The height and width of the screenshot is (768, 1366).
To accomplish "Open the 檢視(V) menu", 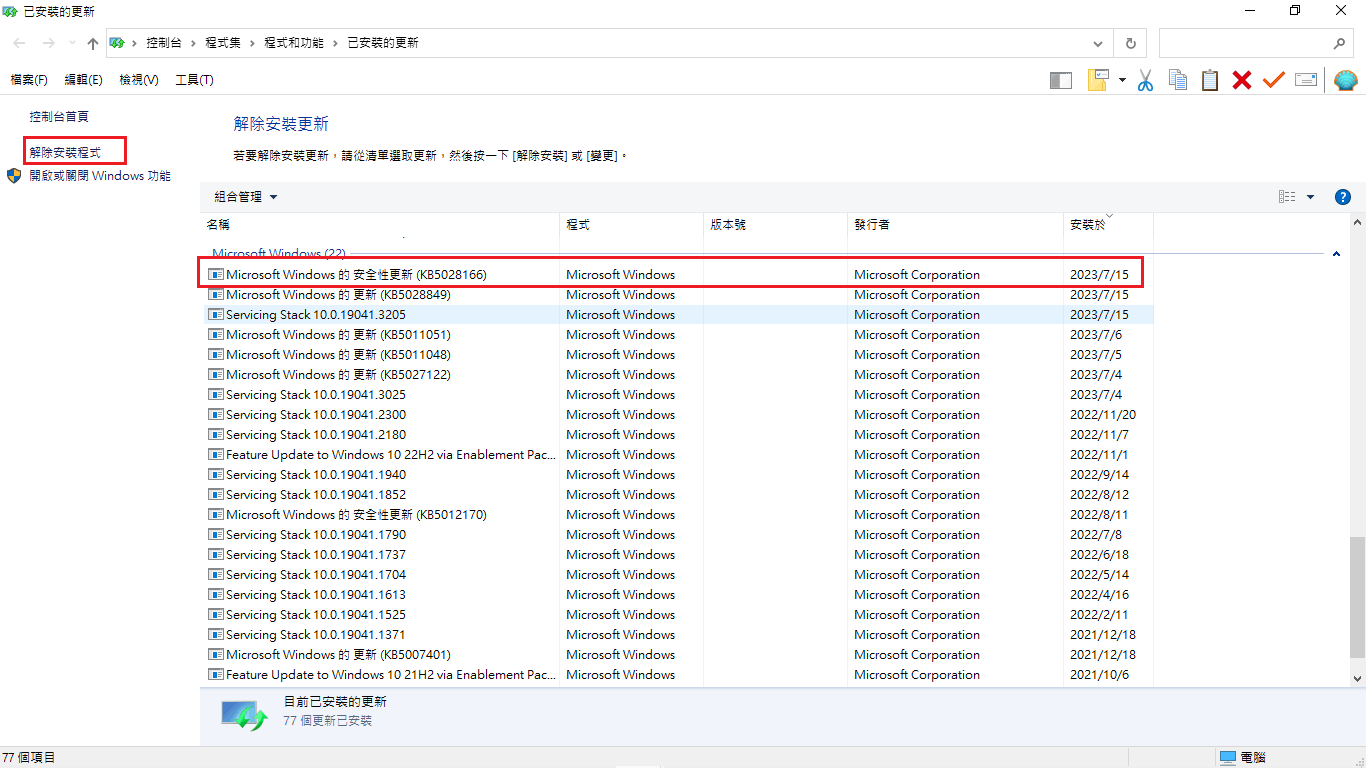I will [138, 80].
